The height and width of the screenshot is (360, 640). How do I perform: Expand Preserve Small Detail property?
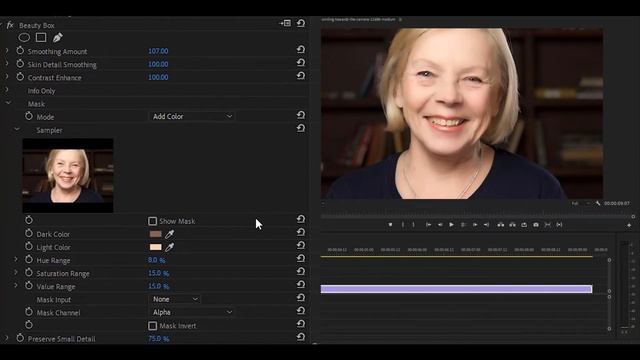coord(7,338)
